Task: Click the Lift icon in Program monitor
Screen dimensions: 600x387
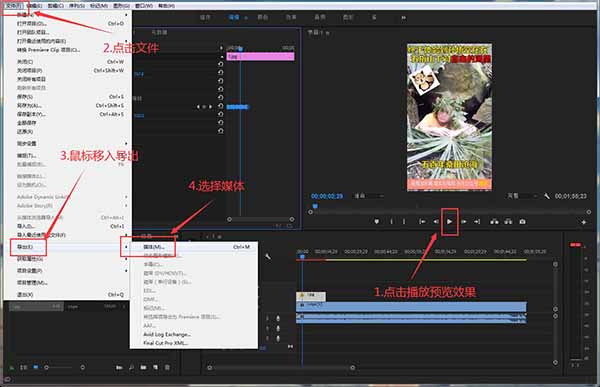Action: click(x=494, y=222)
